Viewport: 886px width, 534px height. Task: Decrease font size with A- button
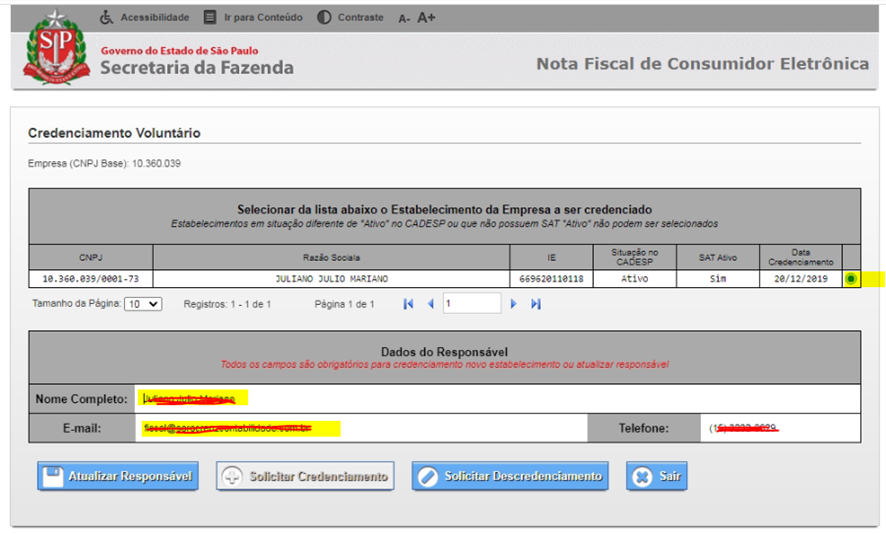pos(404,18)
